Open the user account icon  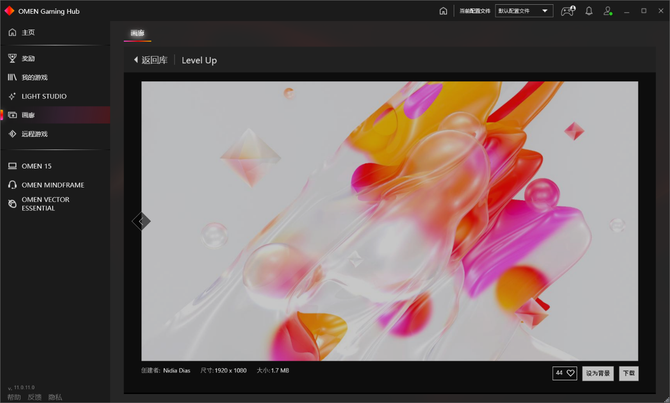point(608,11)
